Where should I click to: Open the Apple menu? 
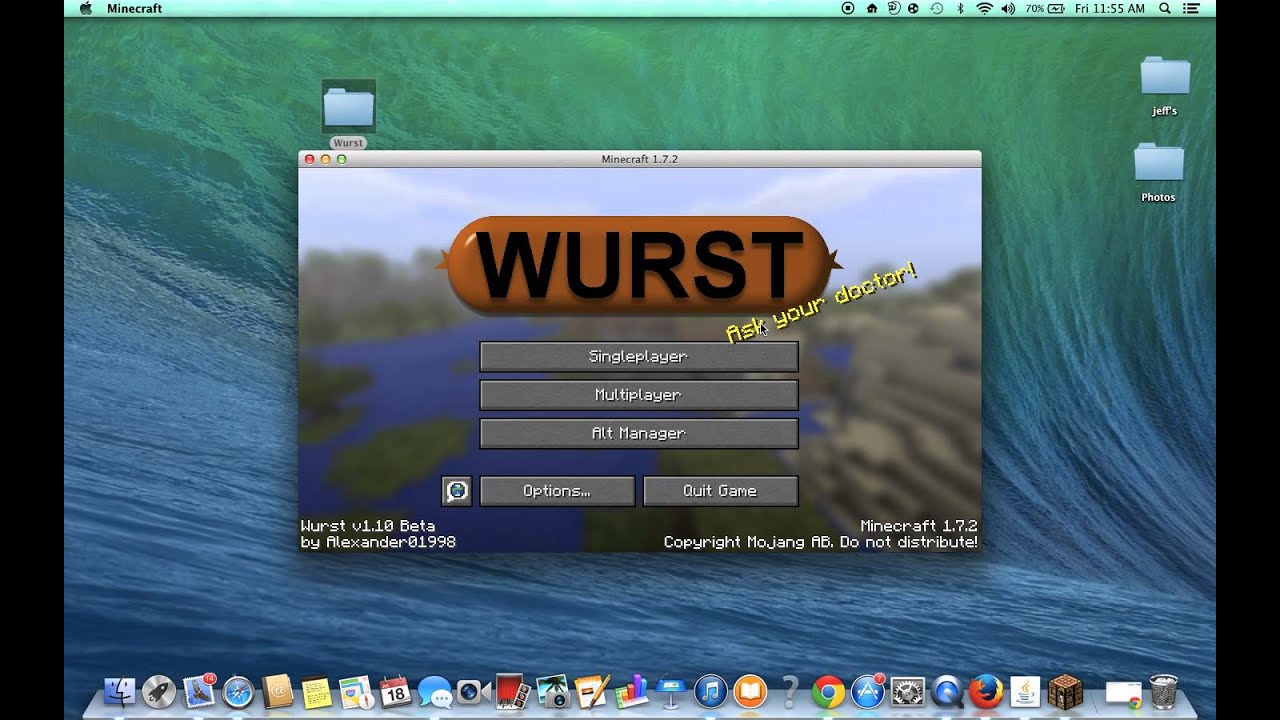(x=86, y=8)
